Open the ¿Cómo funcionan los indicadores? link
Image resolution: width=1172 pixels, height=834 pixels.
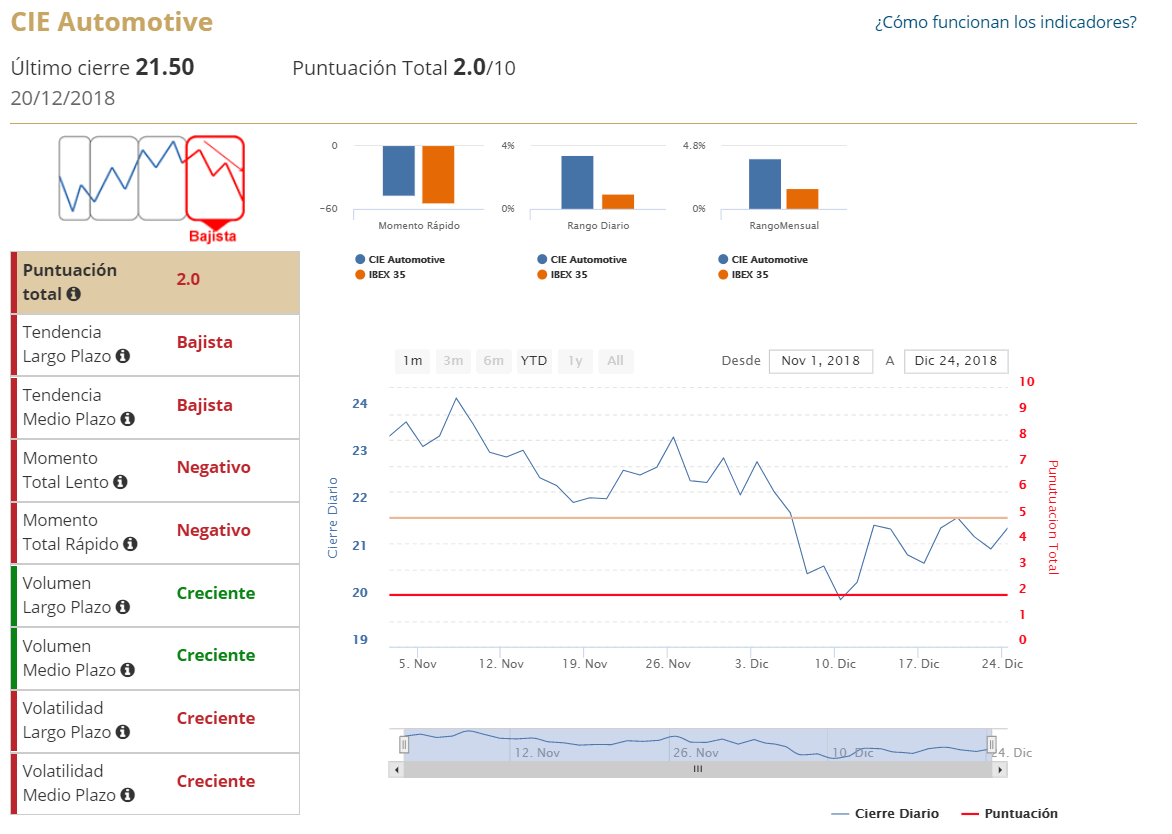1005,22
